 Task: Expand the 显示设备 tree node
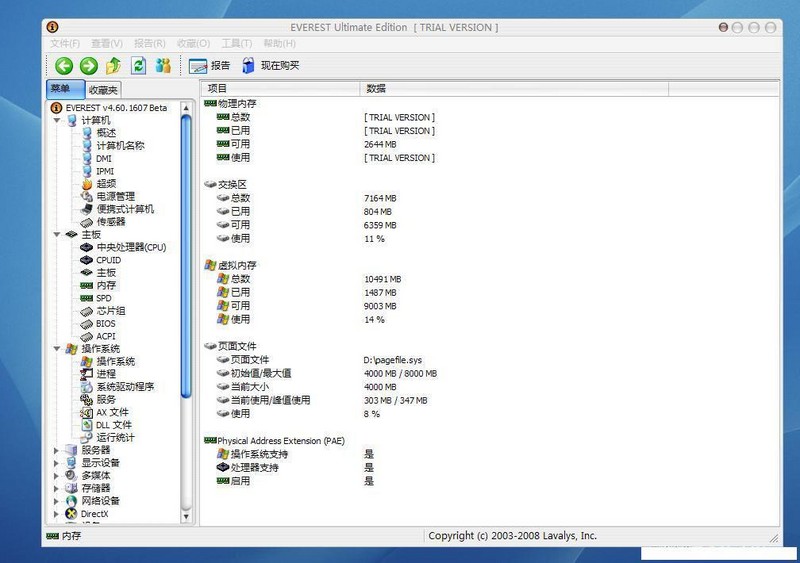pyautogui.click(x=56, y=463)
